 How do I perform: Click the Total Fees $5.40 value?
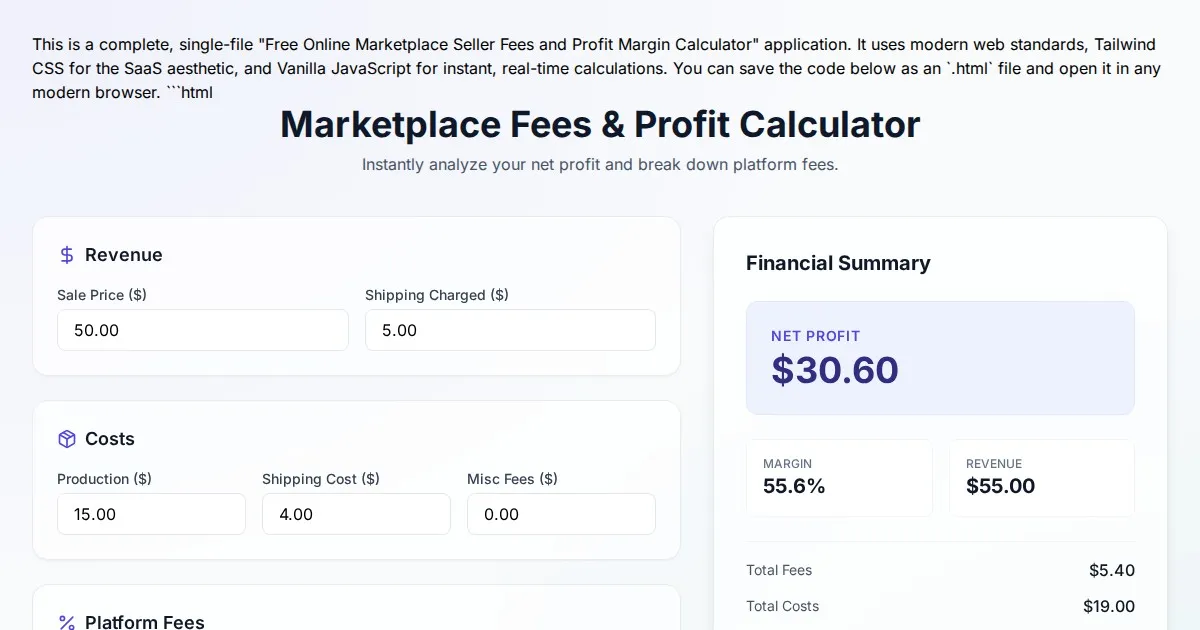(x=1111, y=570)
